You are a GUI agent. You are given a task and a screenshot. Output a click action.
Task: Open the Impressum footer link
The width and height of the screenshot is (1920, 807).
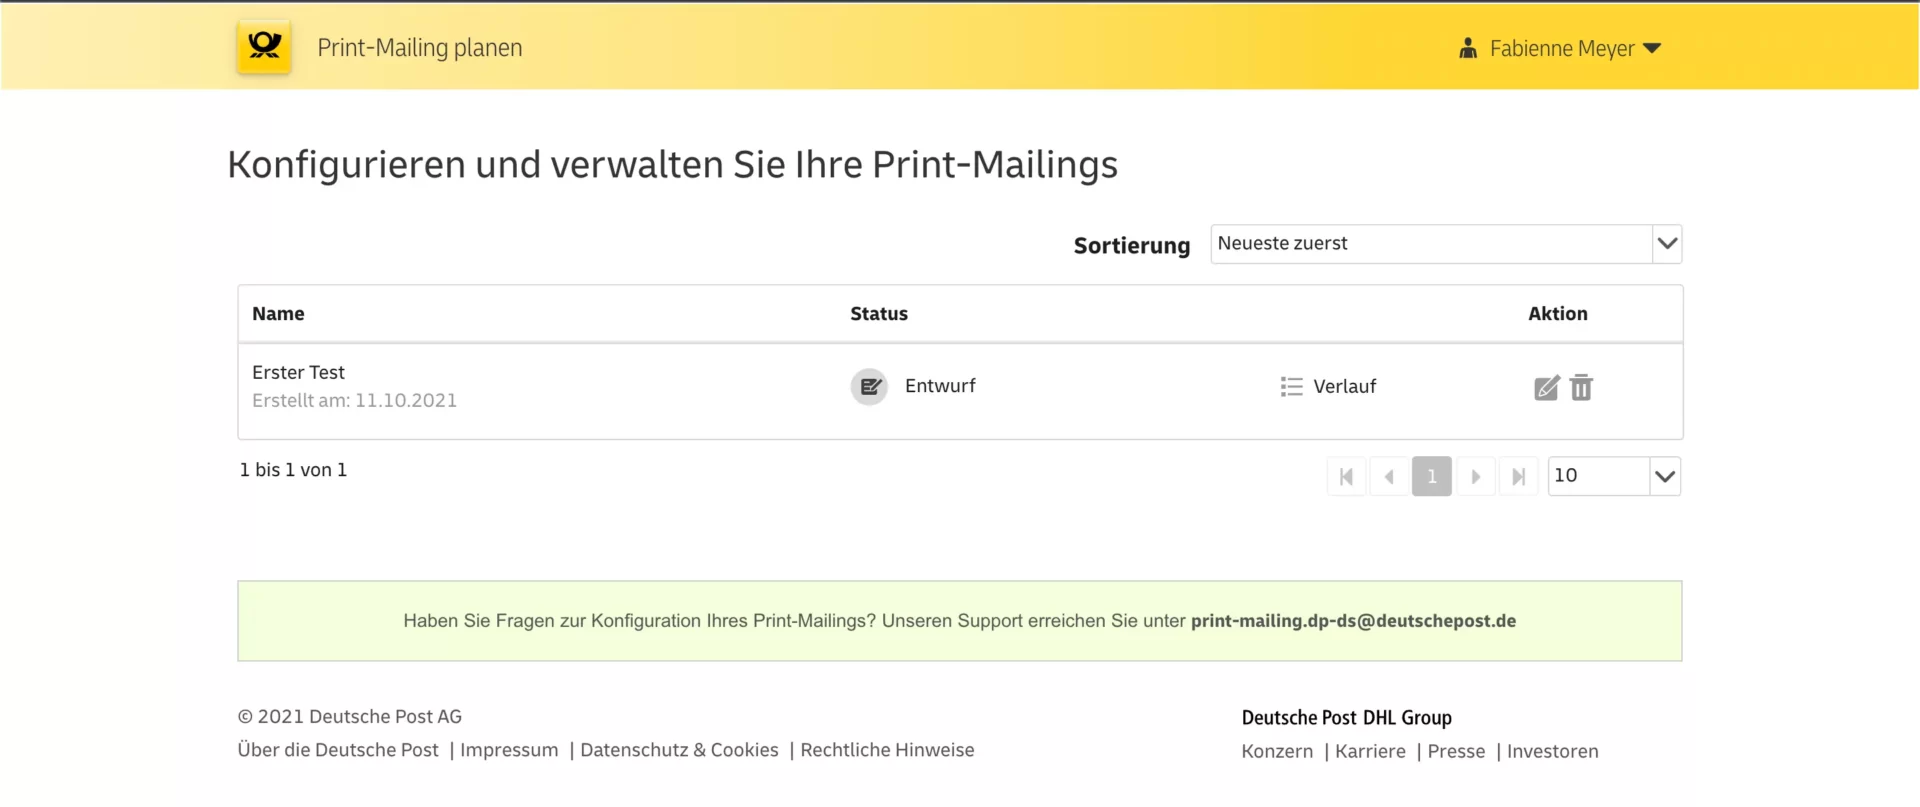point(509,750)
